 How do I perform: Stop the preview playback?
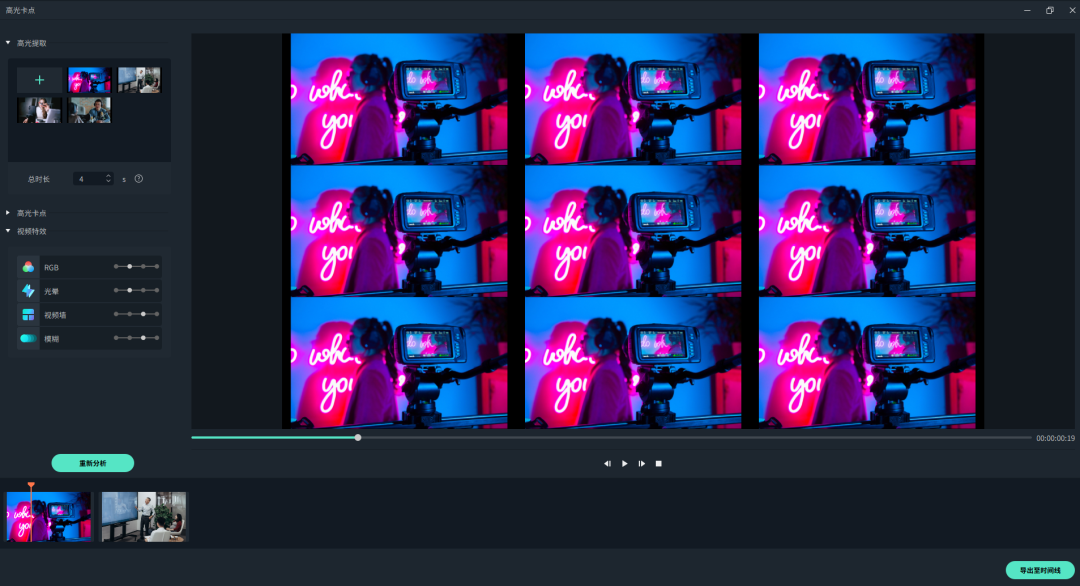point(659,464)
